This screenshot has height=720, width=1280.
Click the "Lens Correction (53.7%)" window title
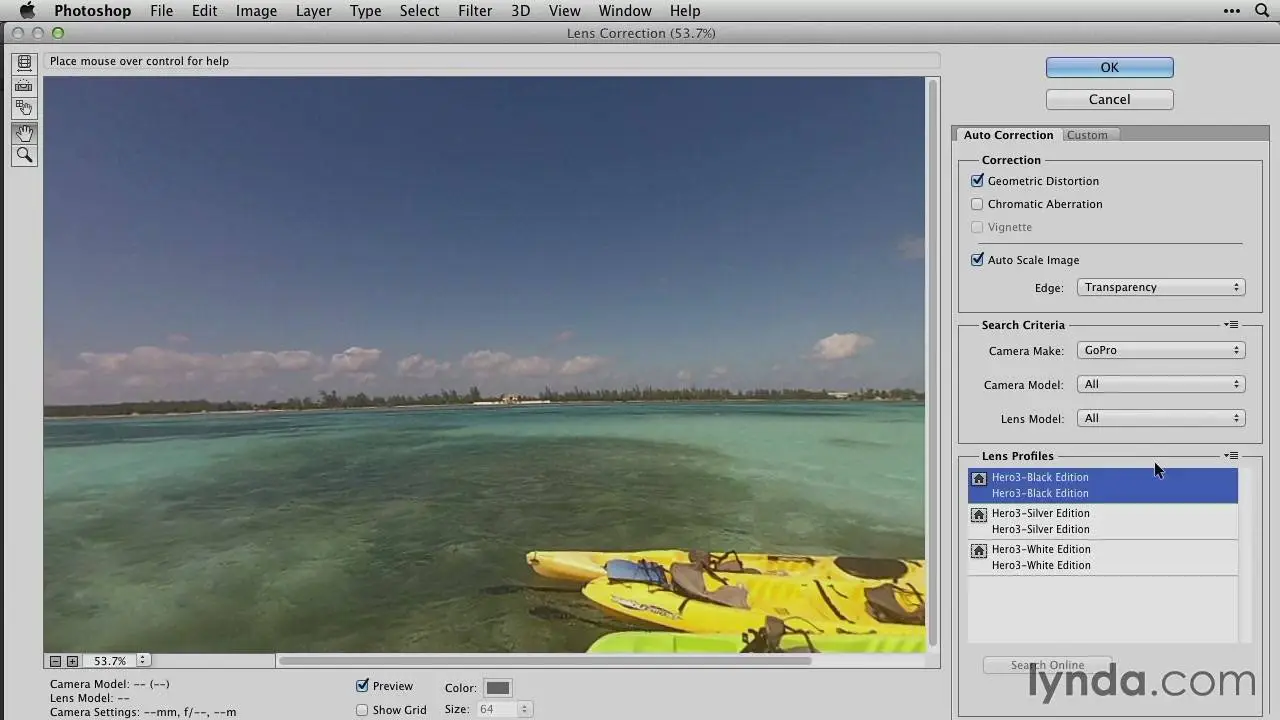[641, 33]
